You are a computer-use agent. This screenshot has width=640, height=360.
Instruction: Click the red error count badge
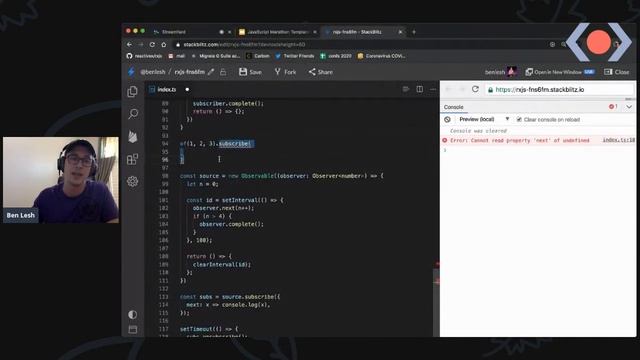point(613,107)
